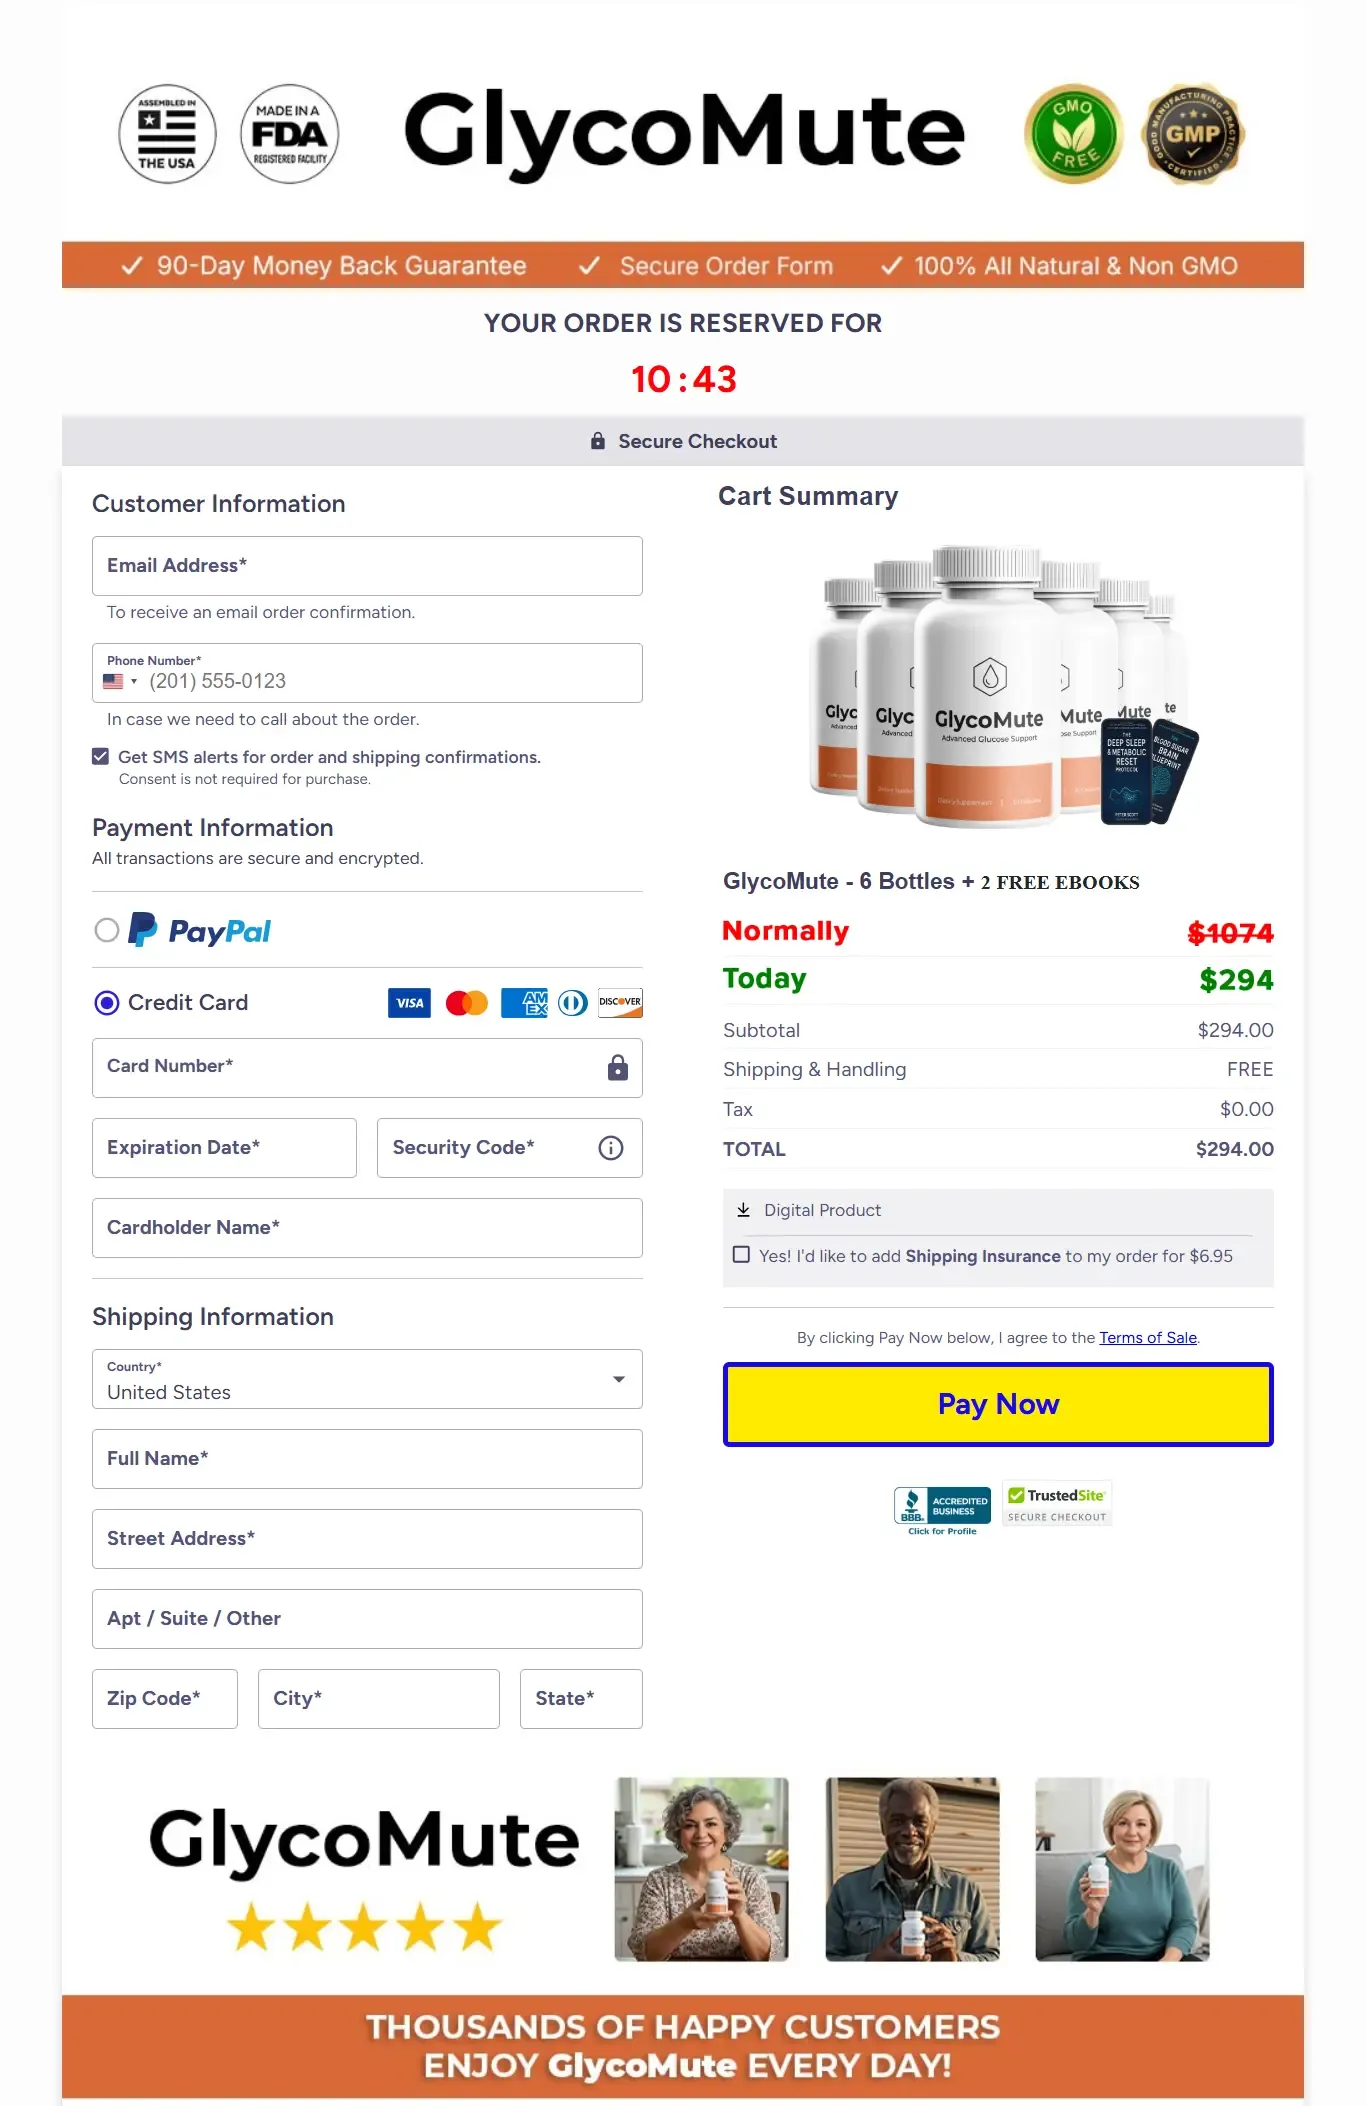The width and height of the screenshot is (1366, 2106).
Task: Click the info icon next to Security Code
Action: tap(610, 1148)
